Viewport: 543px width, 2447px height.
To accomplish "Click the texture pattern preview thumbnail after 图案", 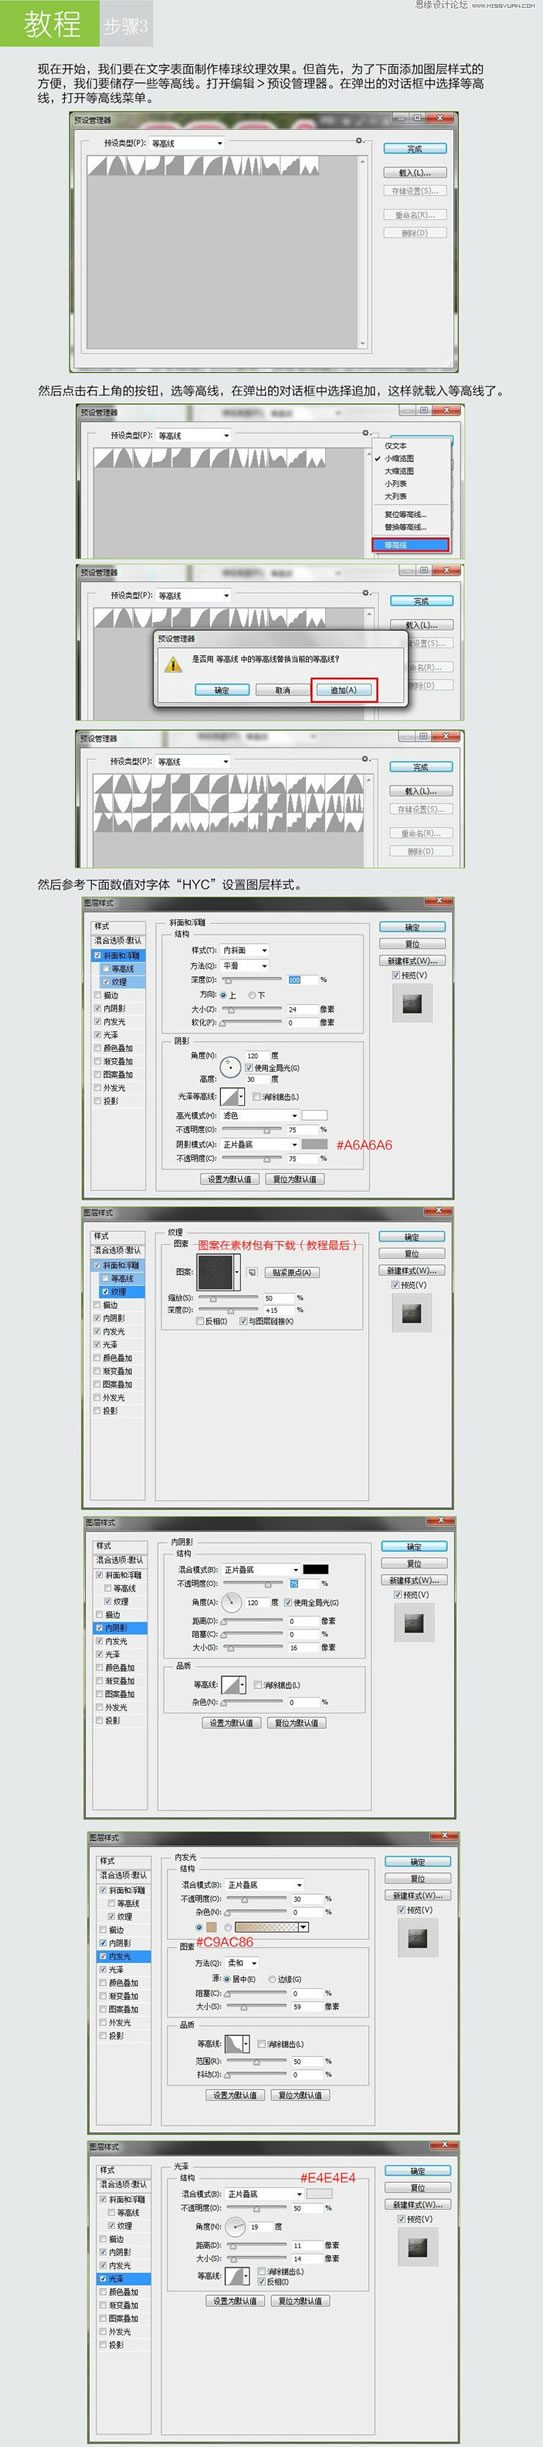I will 214,1272.
